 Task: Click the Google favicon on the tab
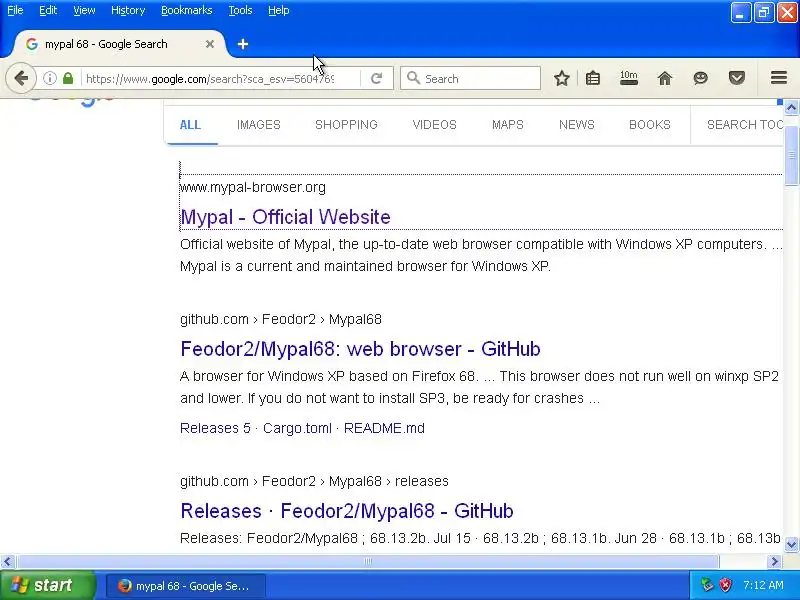32,44
